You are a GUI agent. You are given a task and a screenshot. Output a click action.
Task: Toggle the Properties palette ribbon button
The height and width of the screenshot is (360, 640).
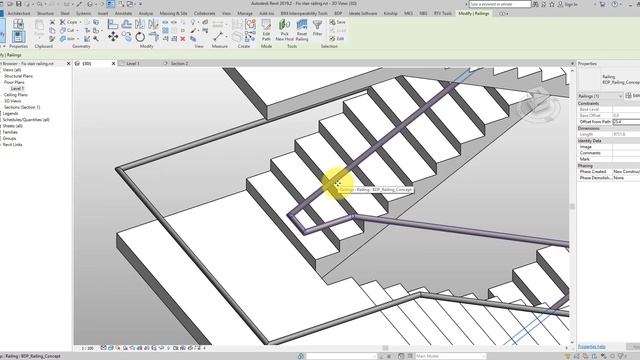(18, 37)
